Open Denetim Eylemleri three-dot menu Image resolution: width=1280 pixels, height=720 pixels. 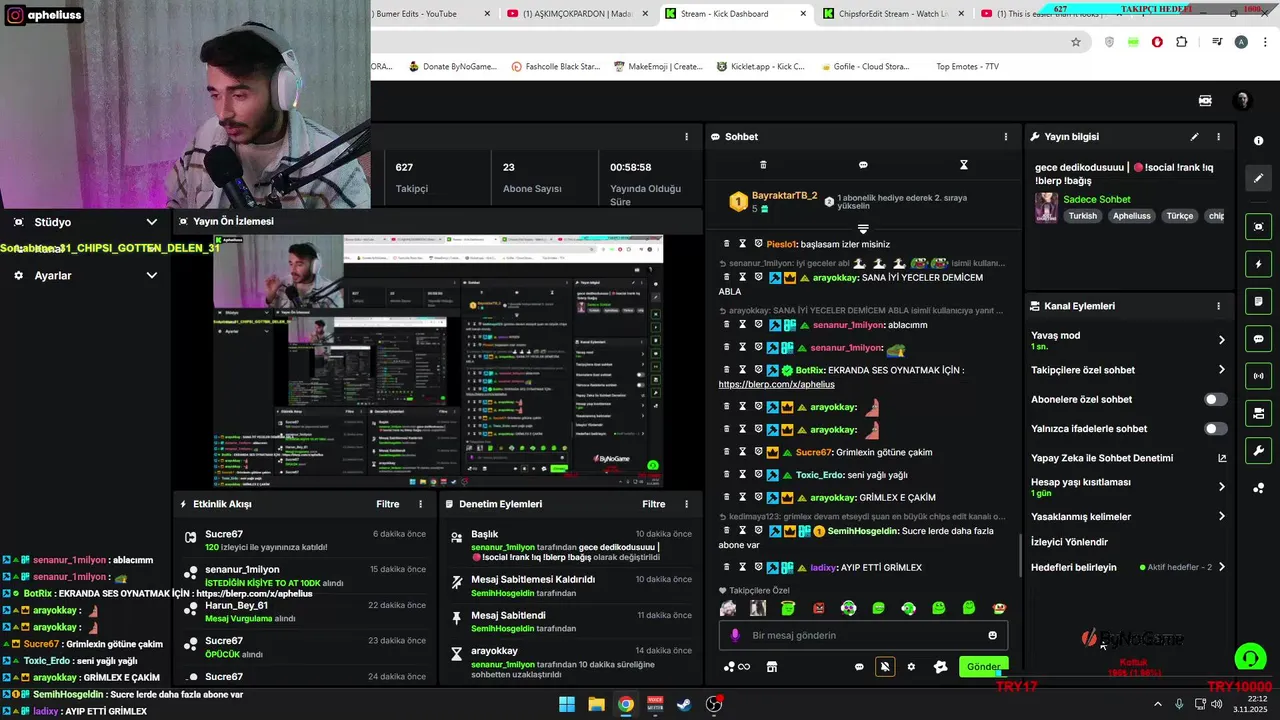pyautogui.click(x=686, y=504)
